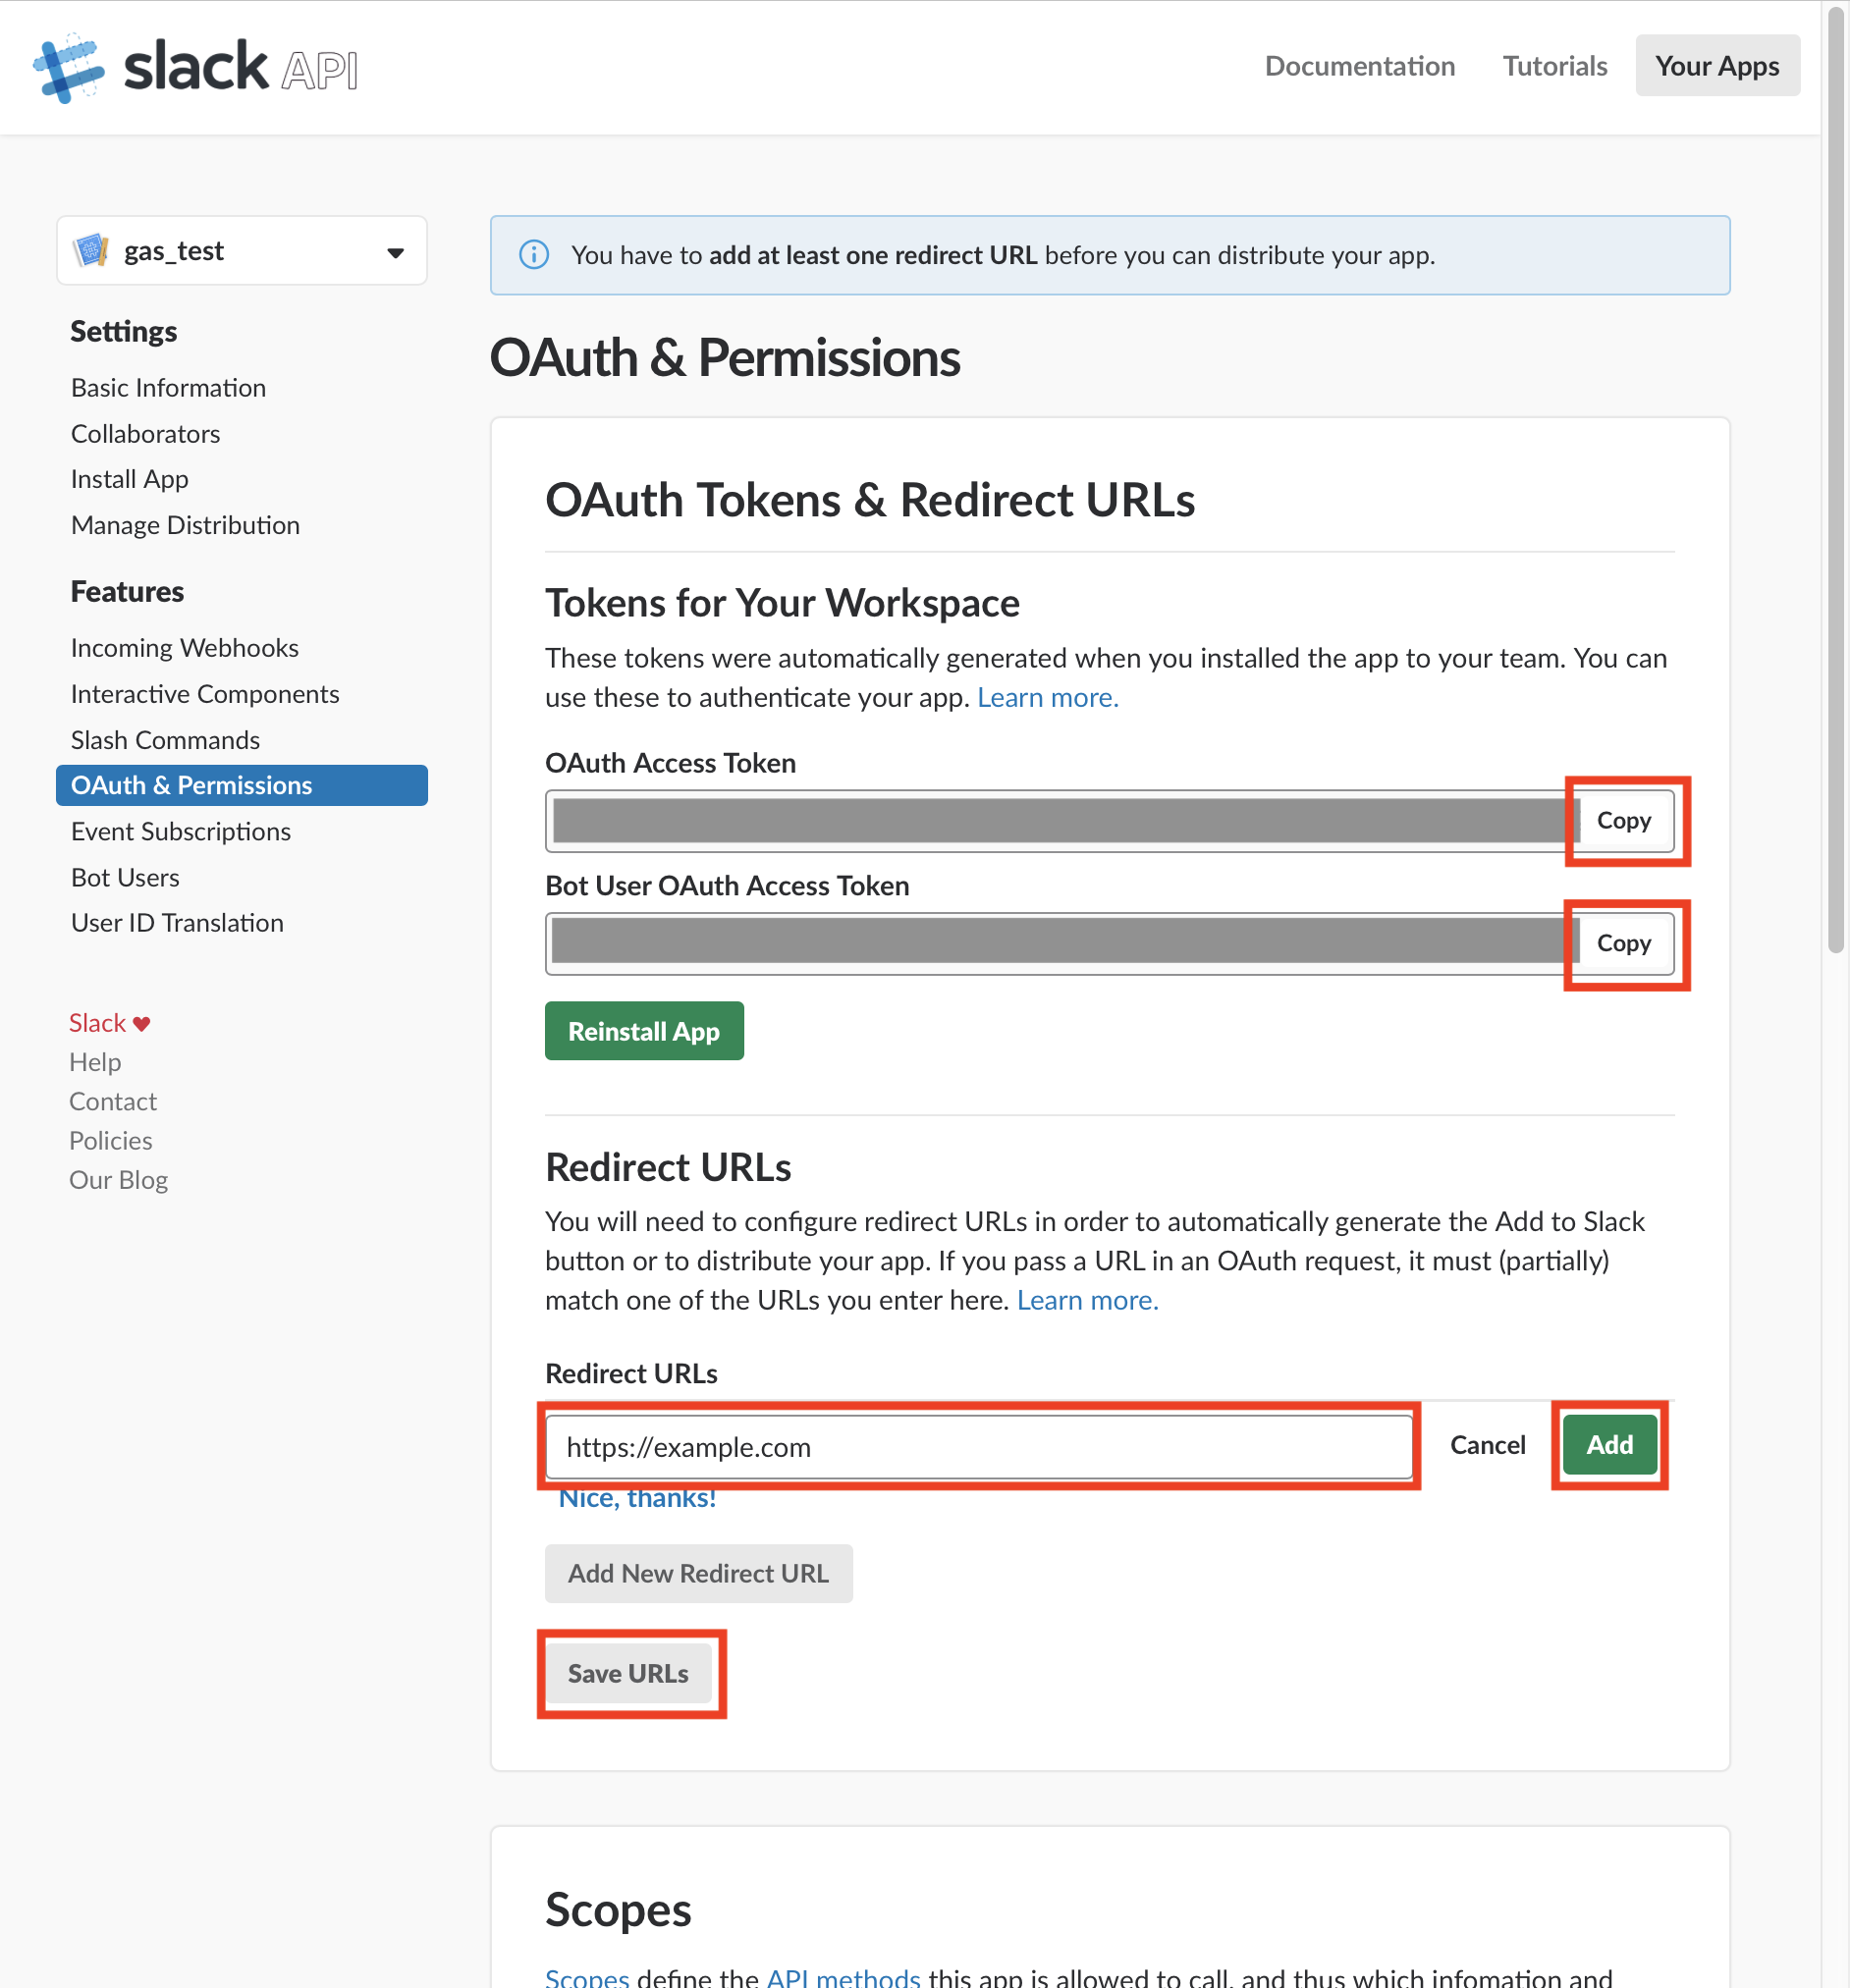Open Your Apps in the header
Viewport: 1850px width, 1988px height.
[x=1717, y=66]
